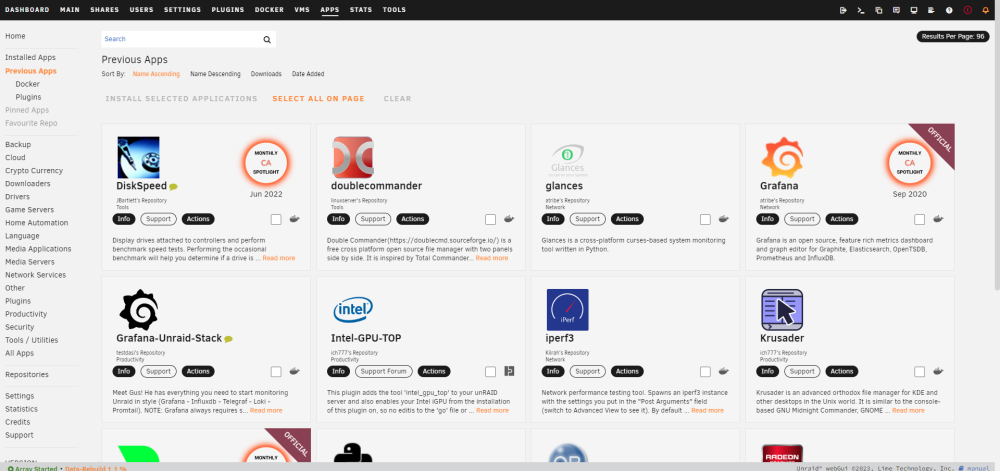The height and width of the screenshot is (471, 1000).
Task: Open the Stats menu tab
Action: click(x=361, y=10)
